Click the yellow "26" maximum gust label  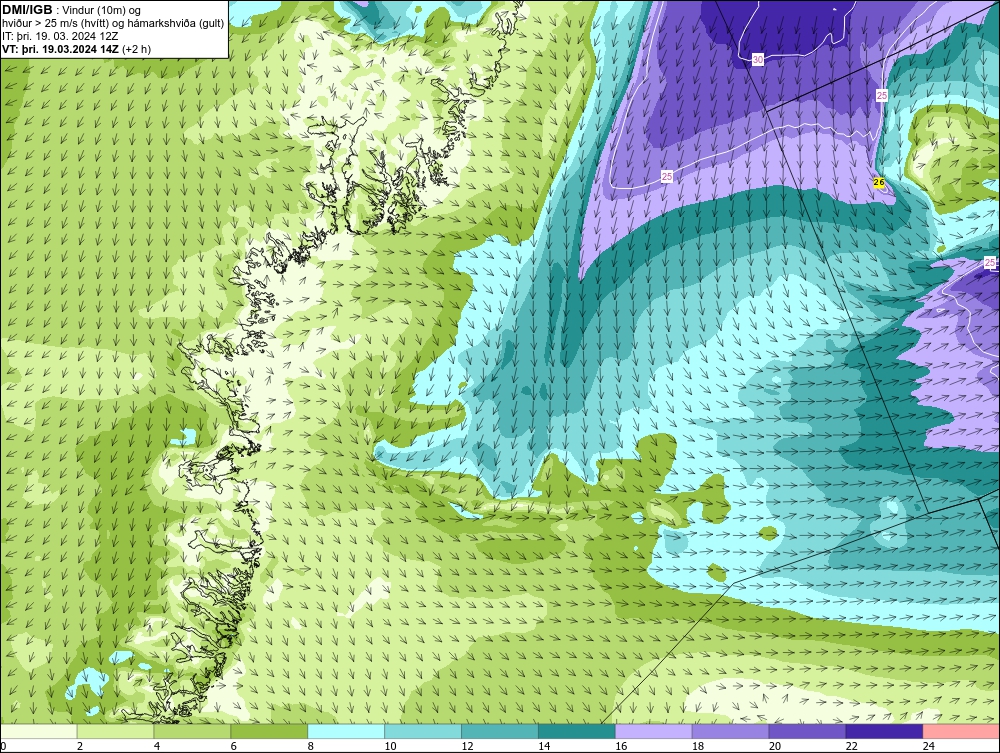click(879, 183)
